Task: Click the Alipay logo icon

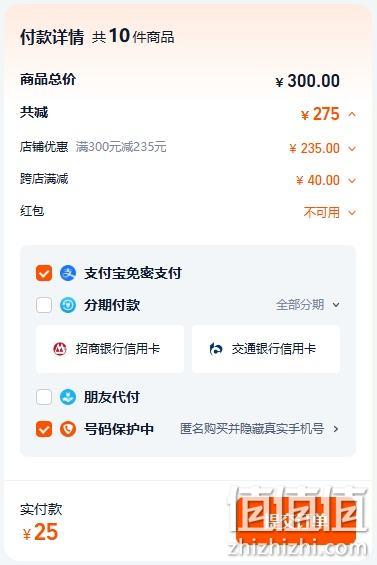Action: click(68, 273)
